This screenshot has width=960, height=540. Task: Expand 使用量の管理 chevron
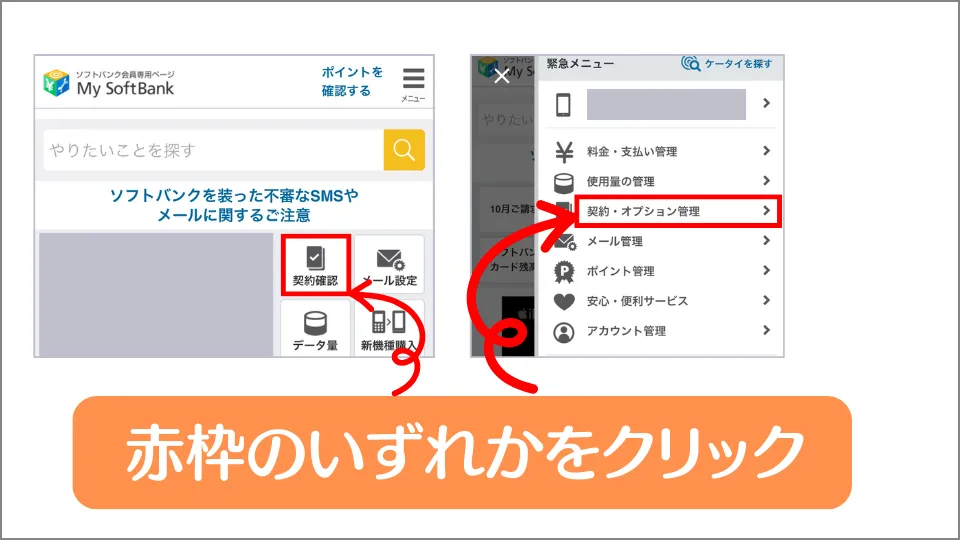pyautogui.click(x=766, y=181)
